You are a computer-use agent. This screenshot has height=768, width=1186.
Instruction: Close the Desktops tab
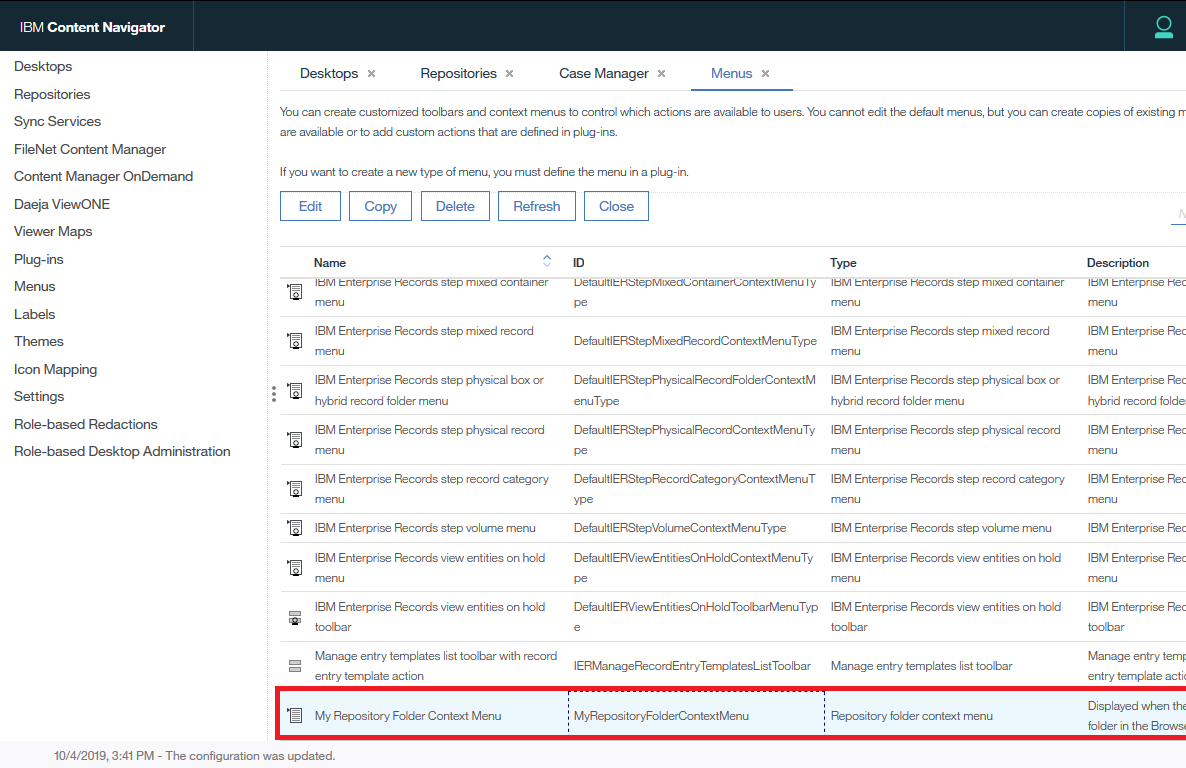(x=371, y=73)
